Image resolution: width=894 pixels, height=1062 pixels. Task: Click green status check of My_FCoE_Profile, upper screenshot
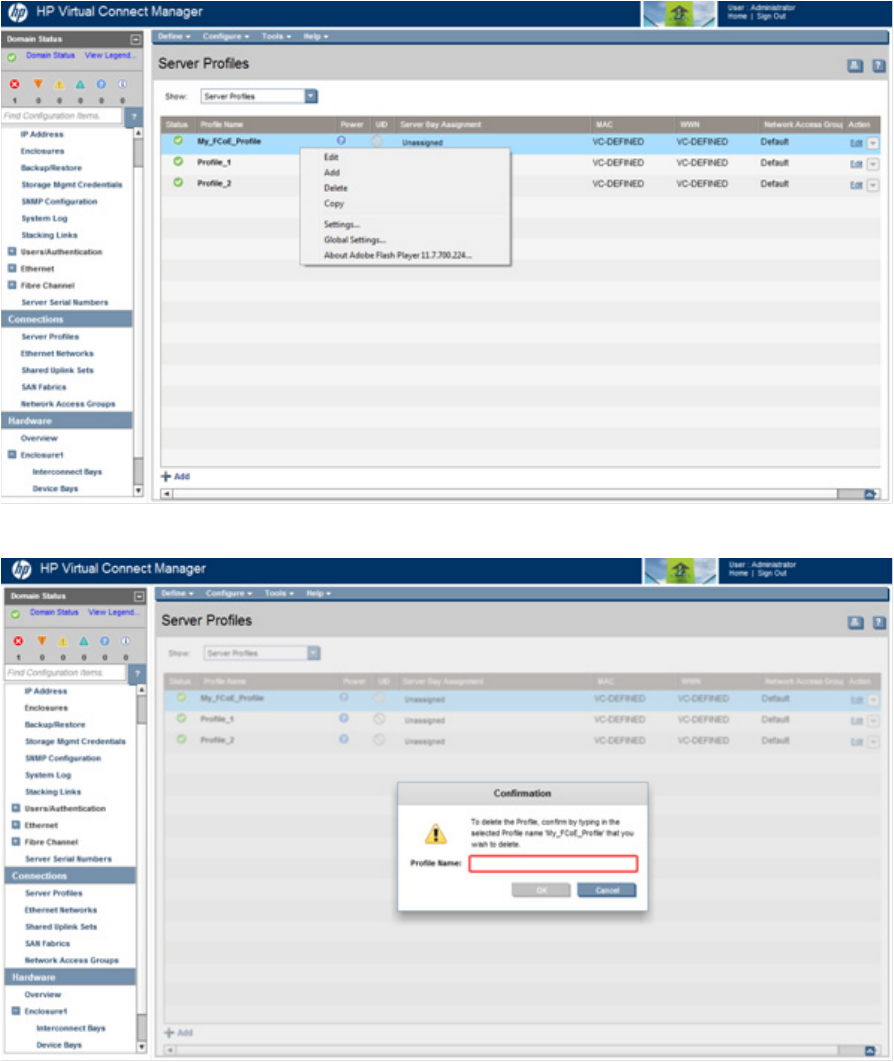point(178,140)
